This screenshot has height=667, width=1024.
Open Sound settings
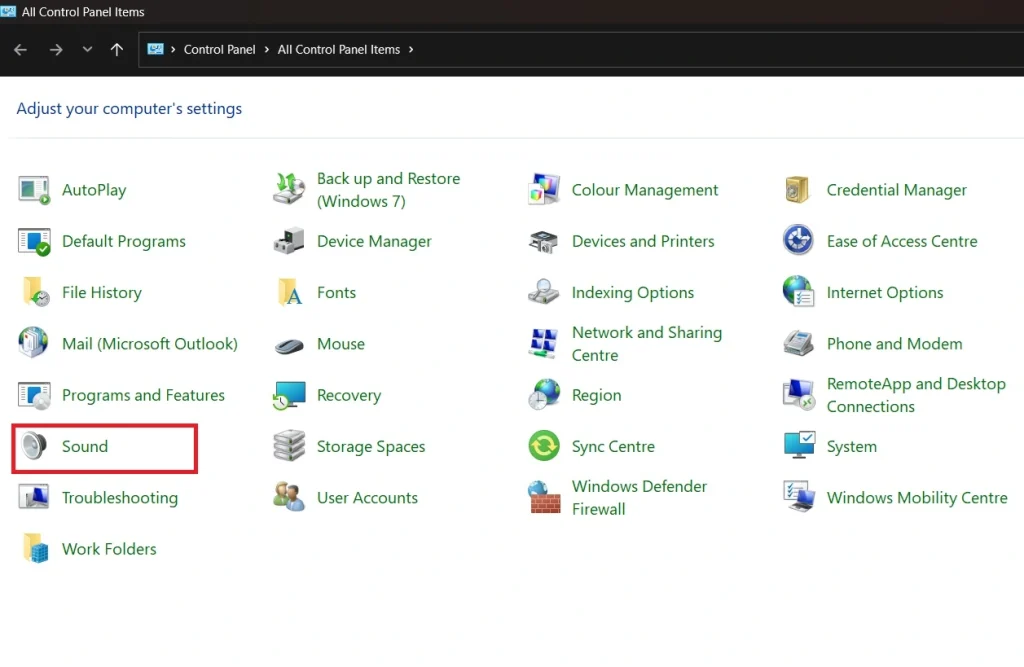85,446
